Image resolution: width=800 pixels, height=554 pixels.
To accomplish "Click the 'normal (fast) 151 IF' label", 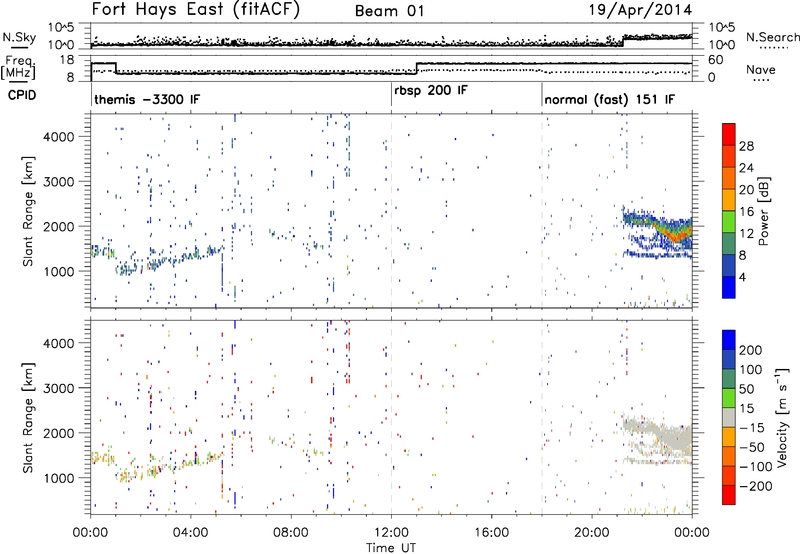I will tap(609, 99).
